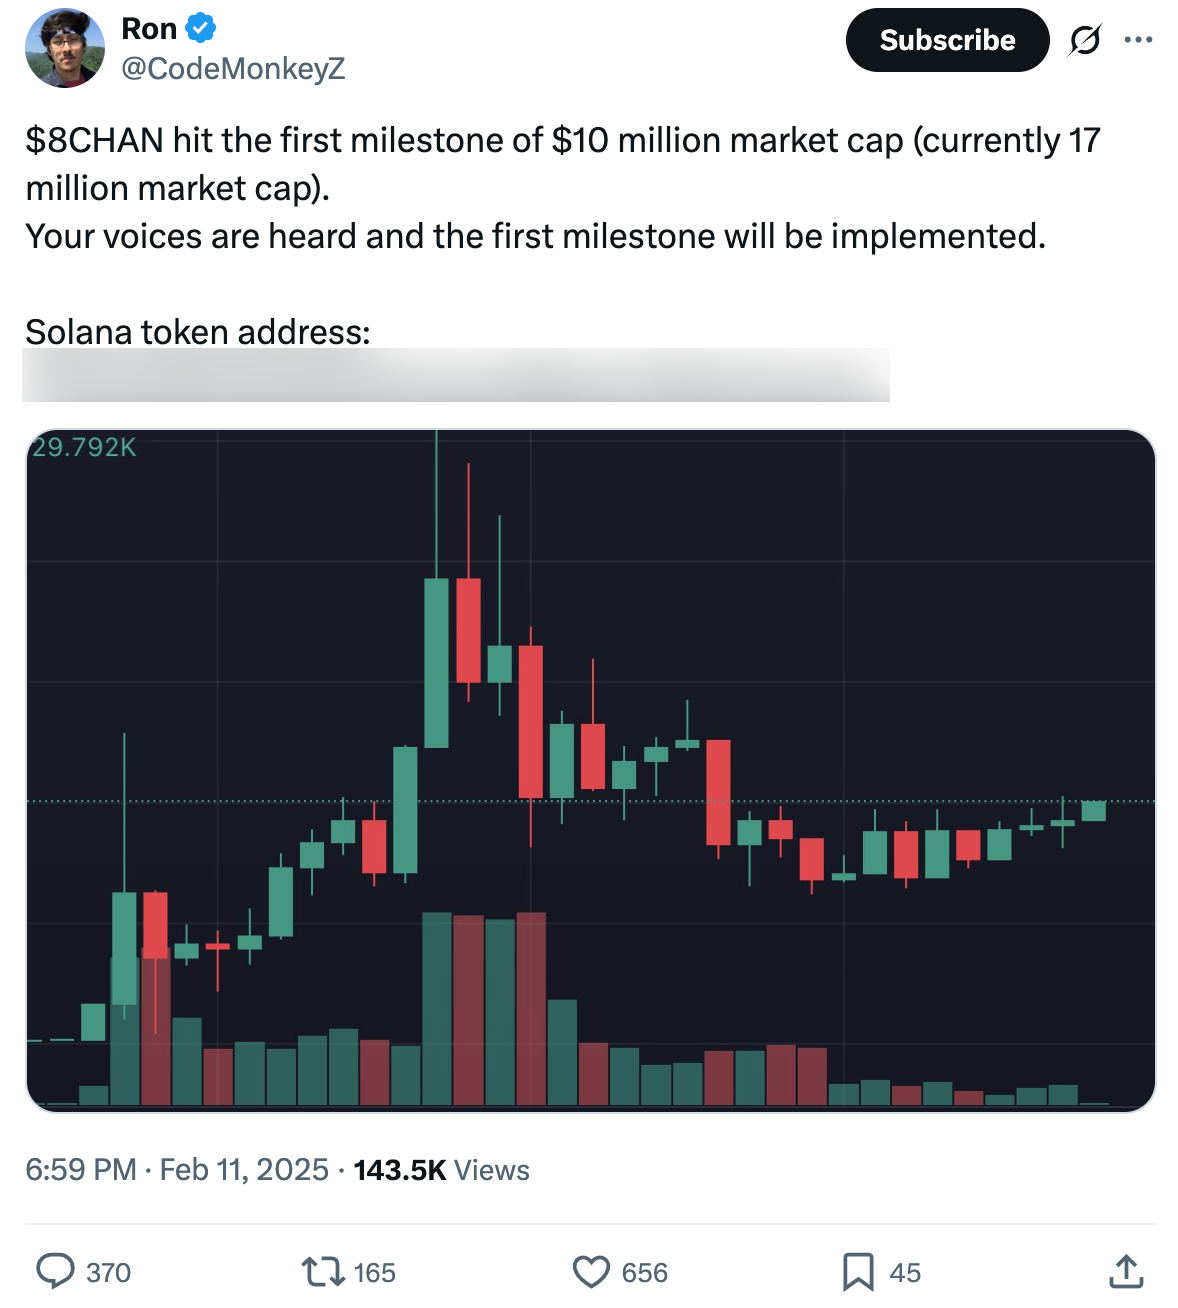This screenshot has width=1178, height=1308.
Task: Enlarge the candlestick chart image
Action: 590,770
